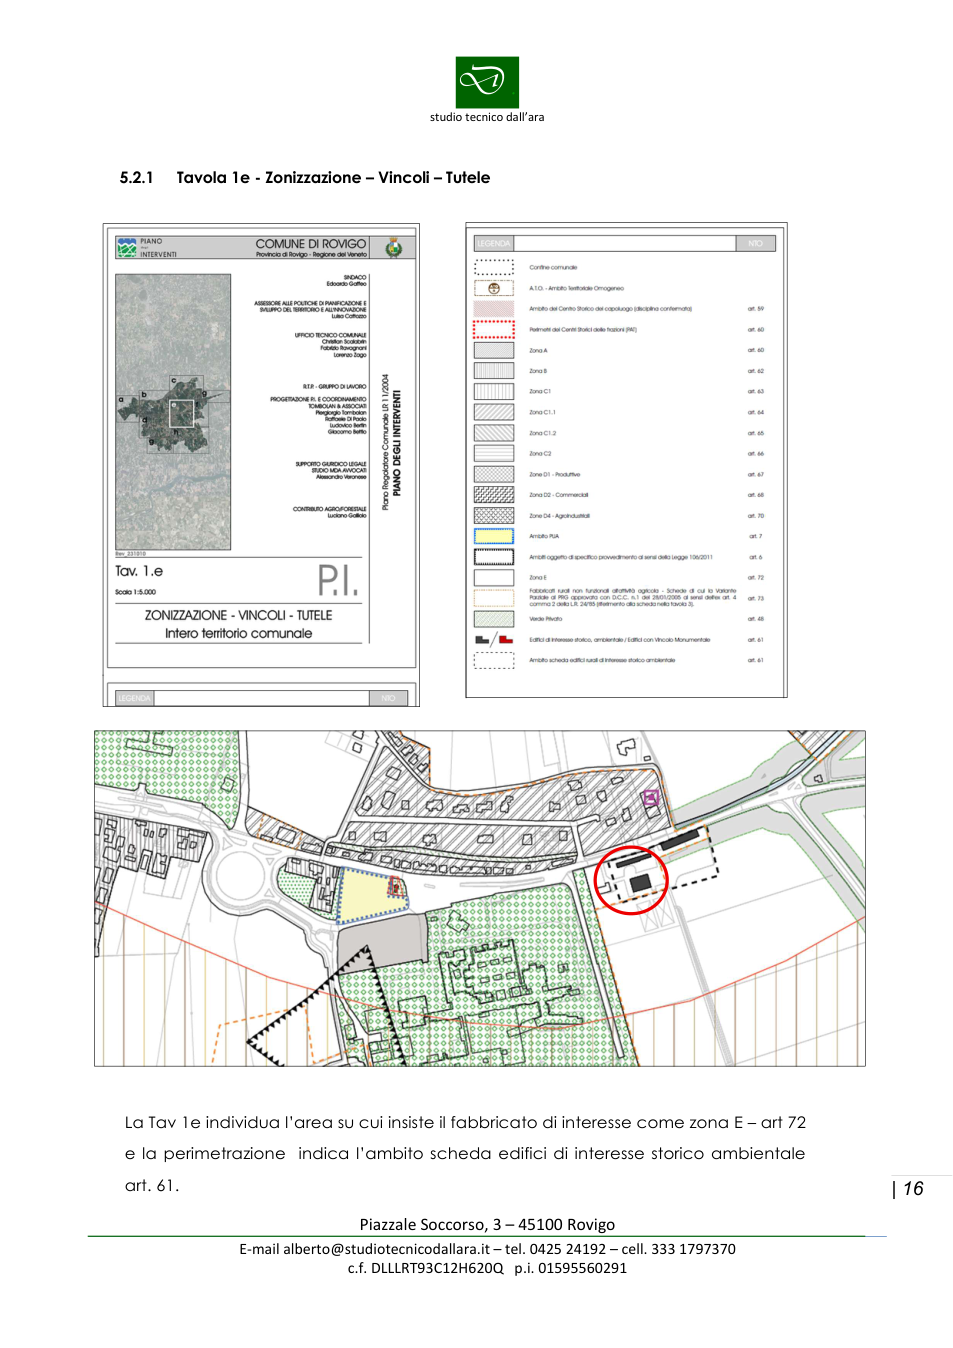Click the 'Zona C2' legend label
This screenshot has height=1348, width=953.
[x=540, y=454]
